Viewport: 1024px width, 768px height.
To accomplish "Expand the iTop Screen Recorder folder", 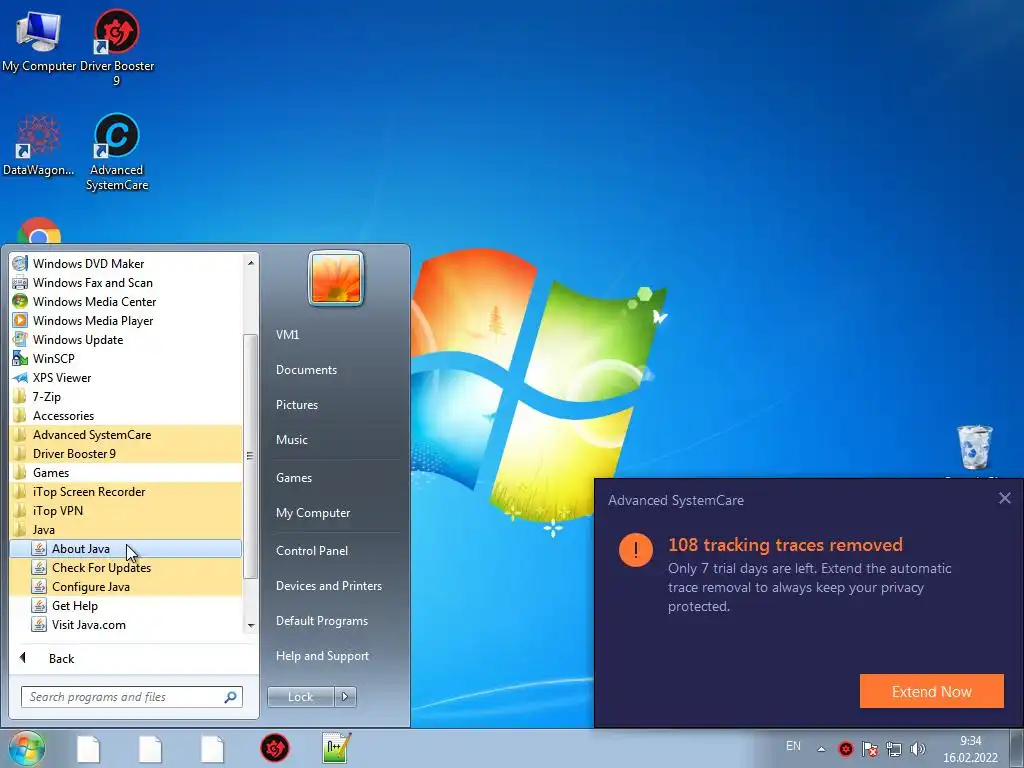I will coord(125,491).
